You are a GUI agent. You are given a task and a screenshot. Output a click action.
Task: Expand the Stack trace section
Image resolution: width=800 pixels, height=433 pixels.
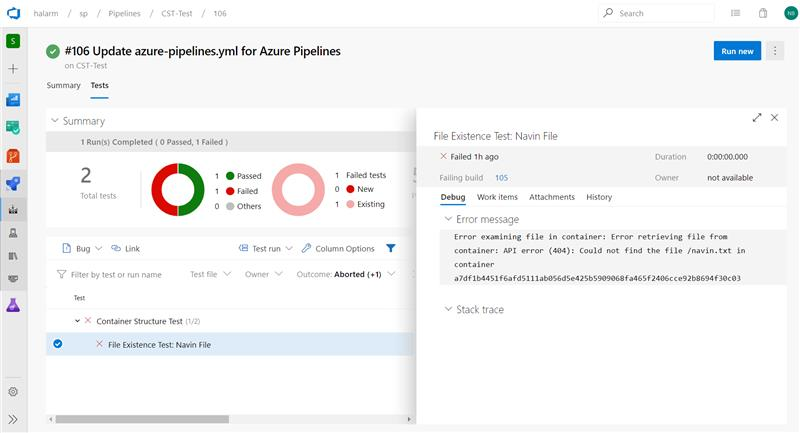coord(447,310)
